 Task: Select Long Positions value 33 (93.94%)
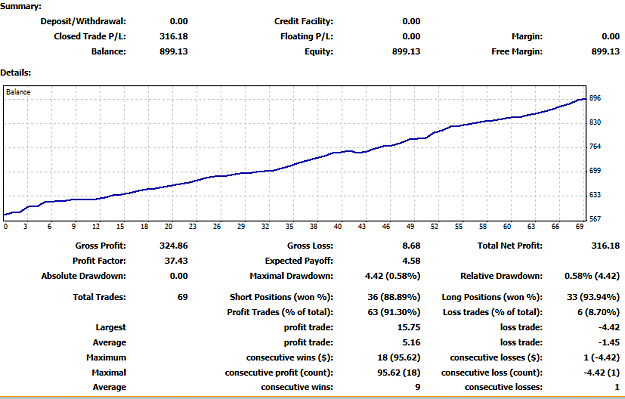click(x=593, y=297)
